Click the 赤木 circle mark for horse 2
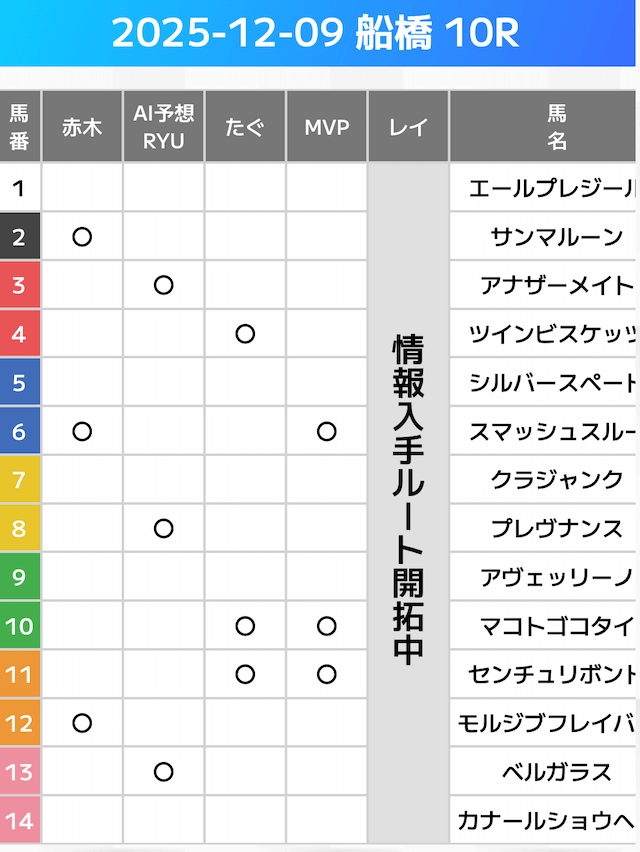This screenshot has height=852, width=640. (83, 237)
